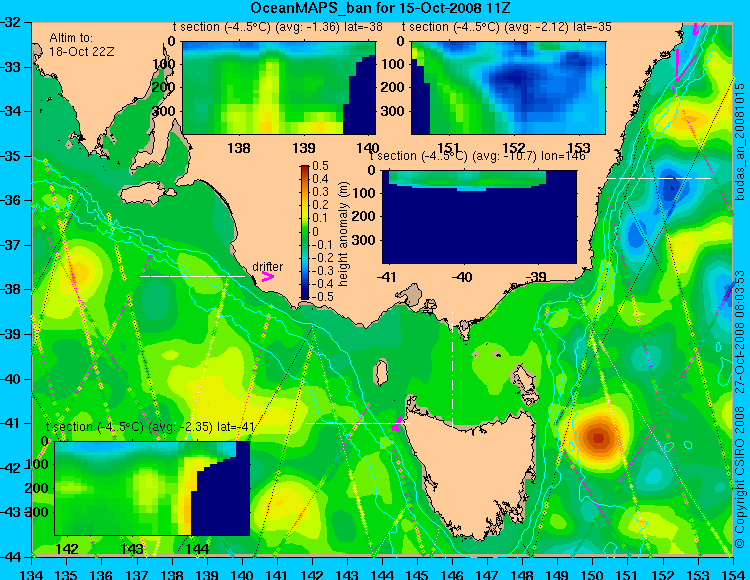Click the '27-Oct-2008 08:03:53' timestamp
The width and height of the screenshot is (750, 580).
click(x=740, y=330)
